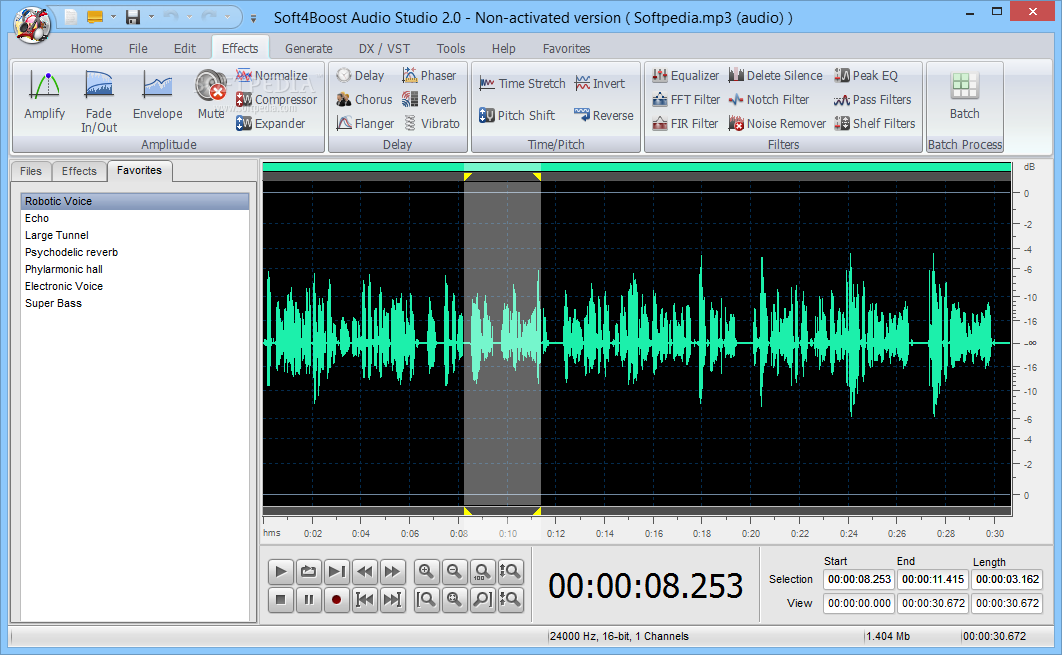The width and height of the screenshot is (1062, 655).
Task: Apply the Vibrato effect
Action: click(431, 123)
